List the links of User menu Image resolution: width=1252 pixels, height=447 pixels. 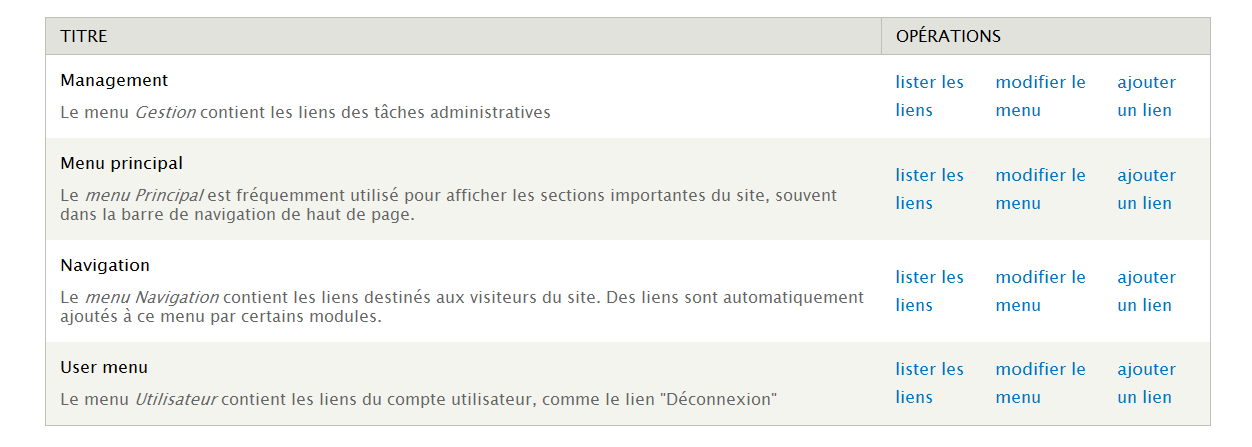click(929, 370)
